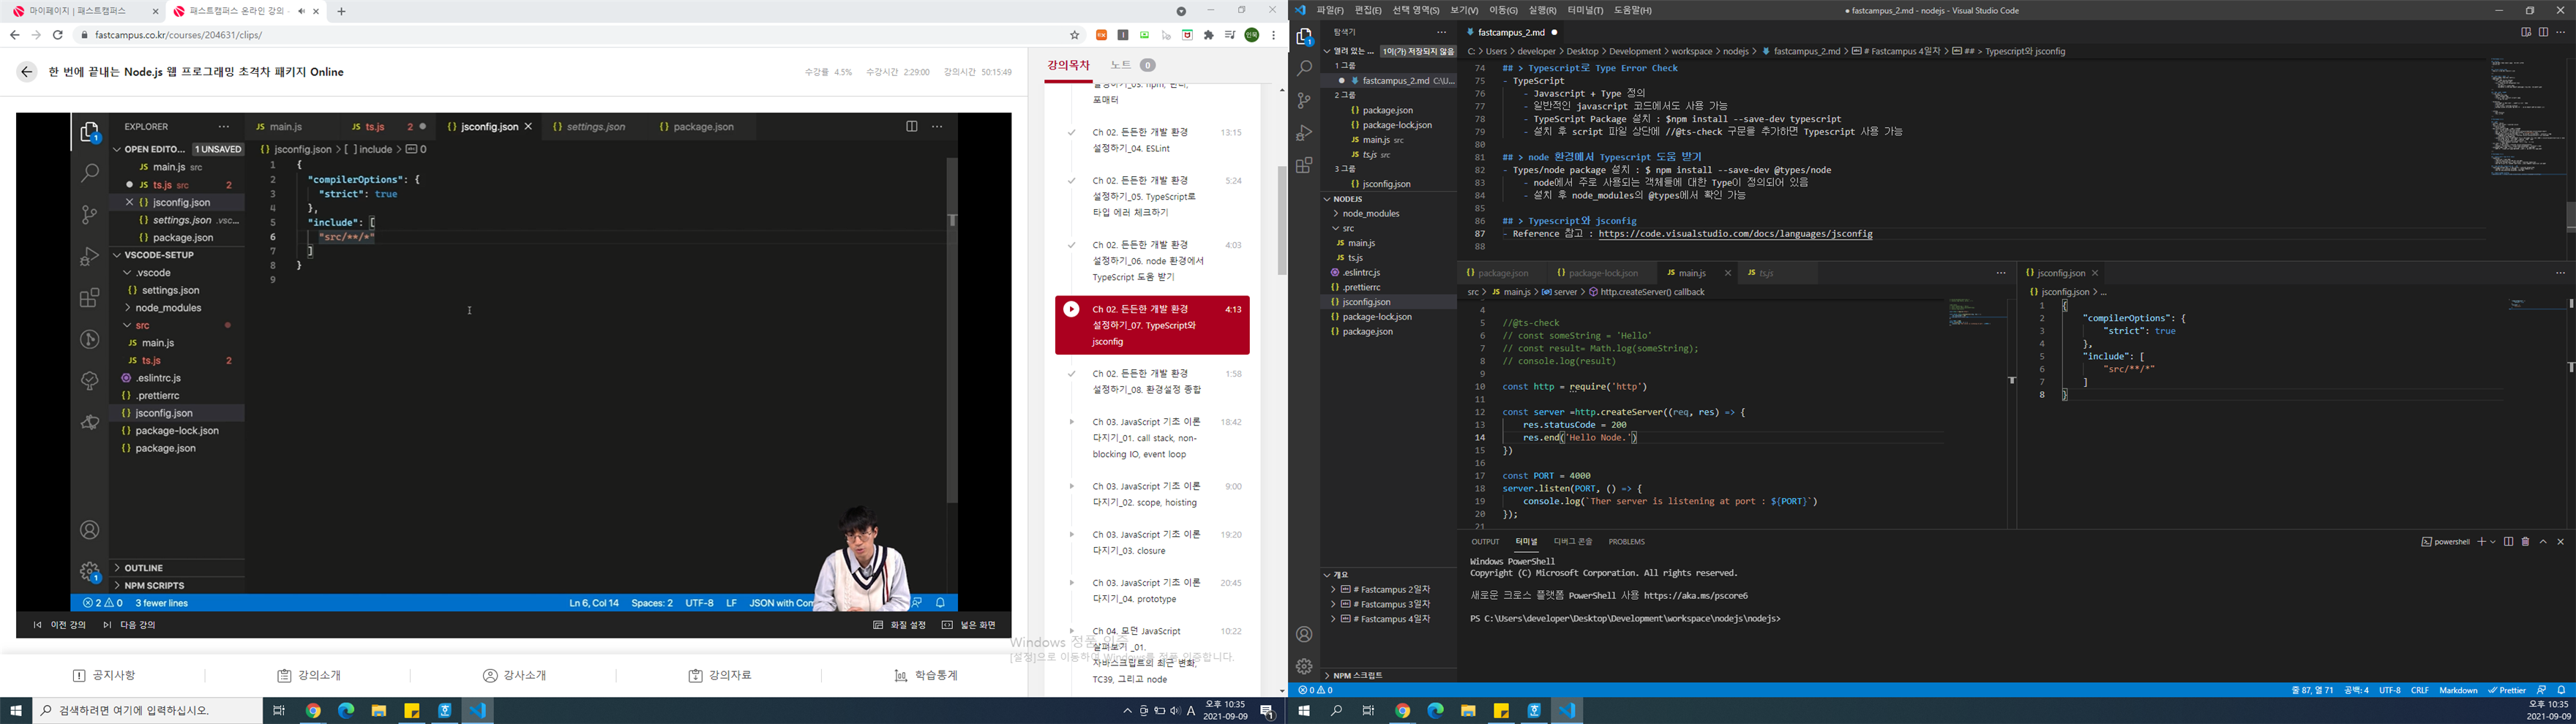Open the 터미널(T) menu in VS Code
Image resolution: width=2576 pixels, height=724 pixels.
[1585, 10]
